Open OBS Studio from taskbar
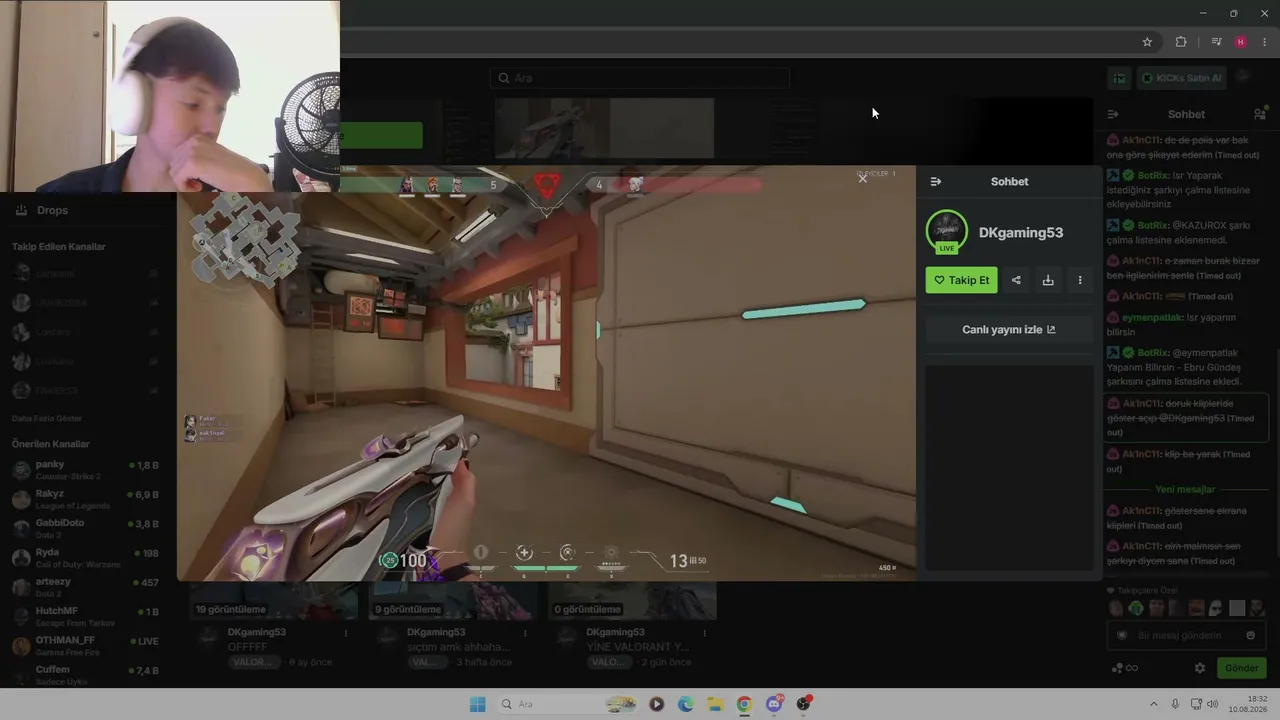This screenshot has width=1280, height=720. [803, 704]
